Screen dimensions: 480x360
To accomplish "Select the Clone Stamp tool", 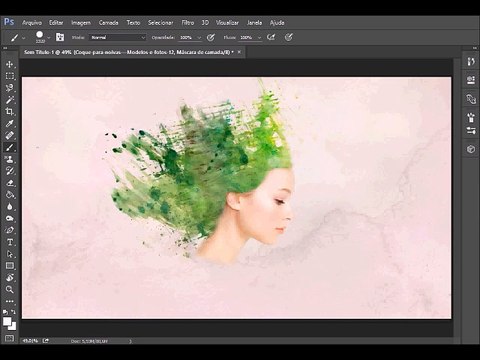I will click(x=9, y=159).
